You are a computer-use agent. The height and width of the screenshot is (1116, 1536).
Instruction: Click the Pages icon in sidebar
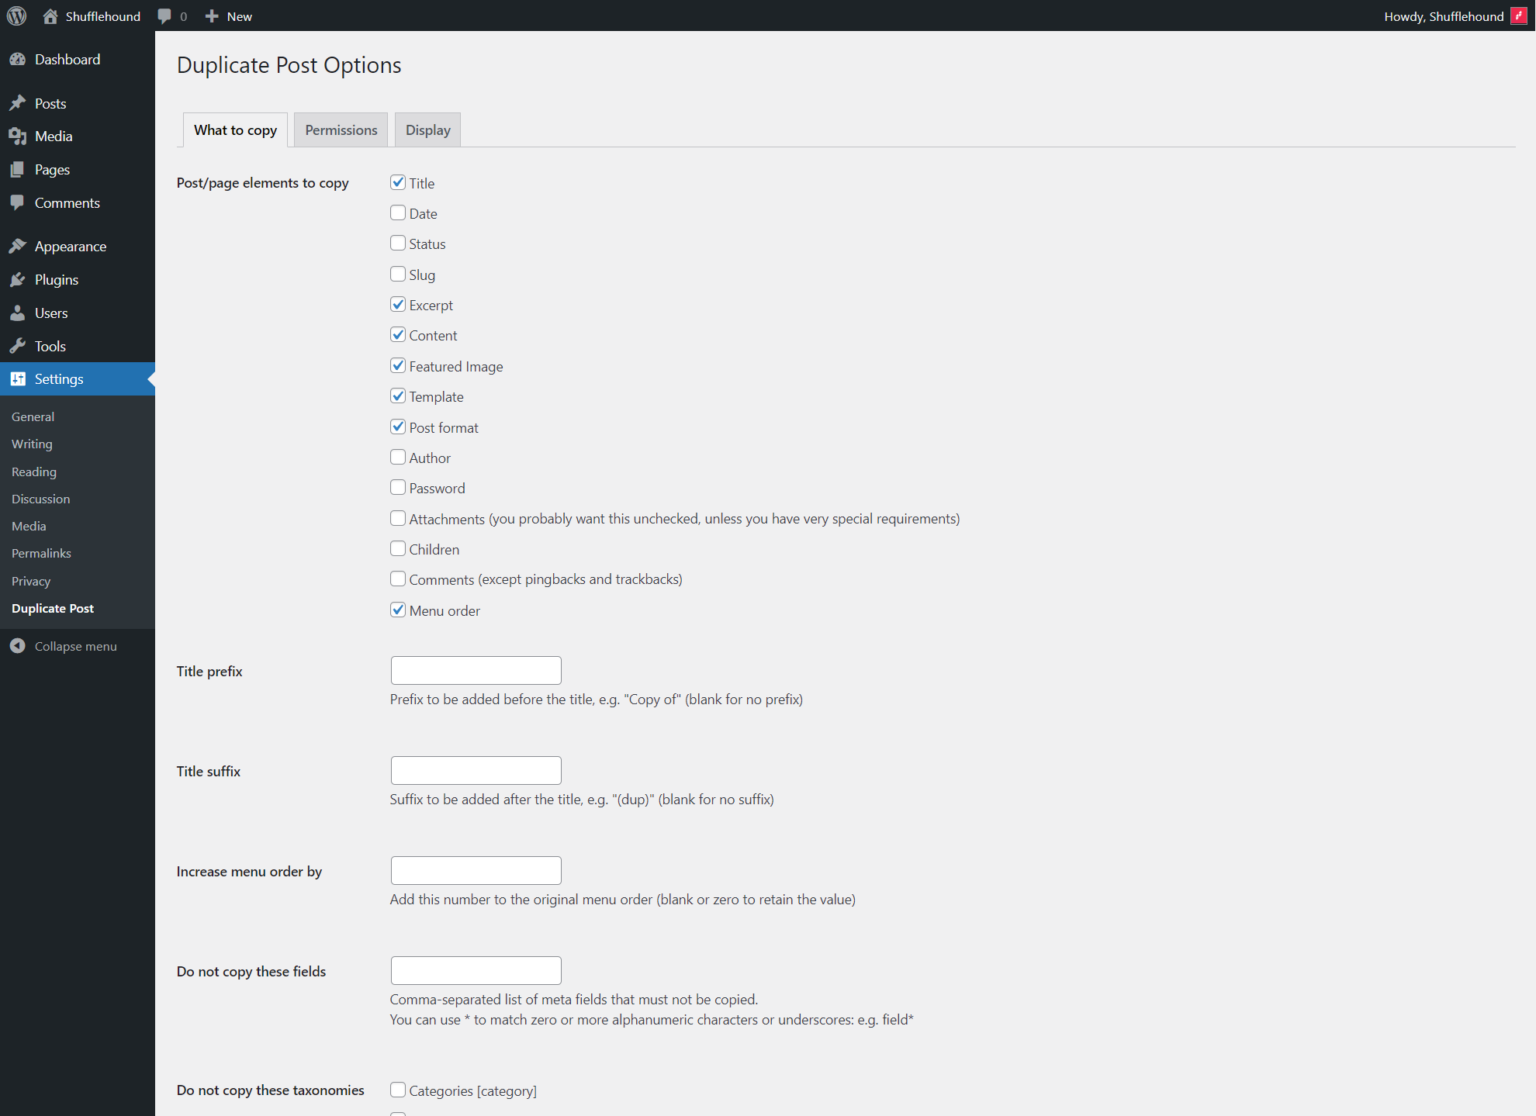(18, 170)
